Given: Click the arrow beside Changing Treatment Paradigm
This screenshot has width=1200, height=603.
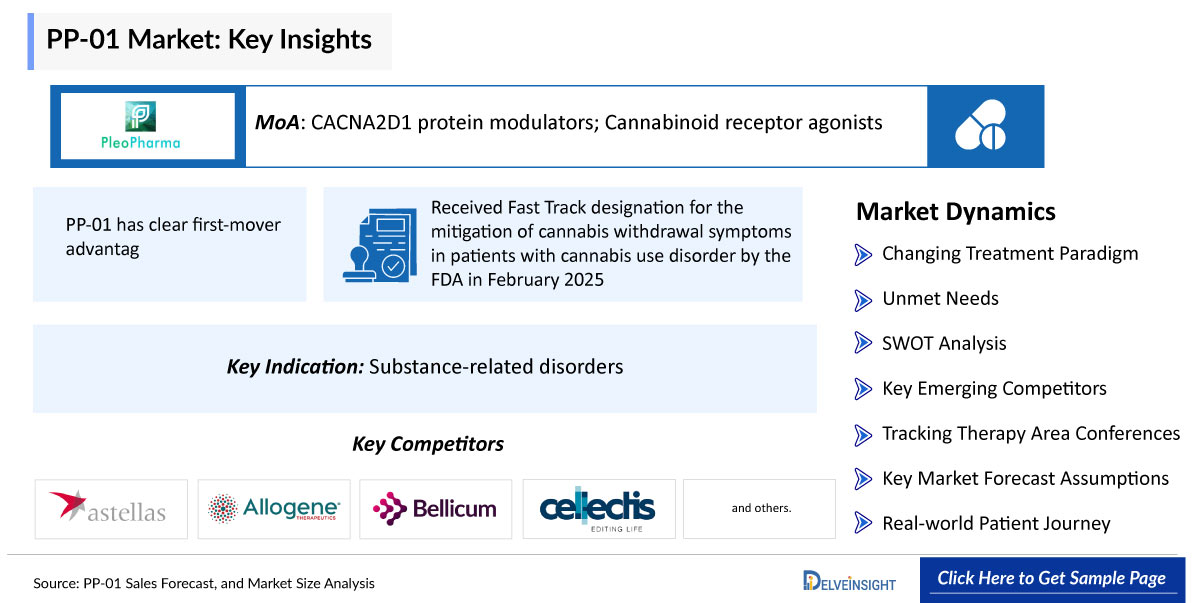Looking at the screenshot, I should 863,254.
